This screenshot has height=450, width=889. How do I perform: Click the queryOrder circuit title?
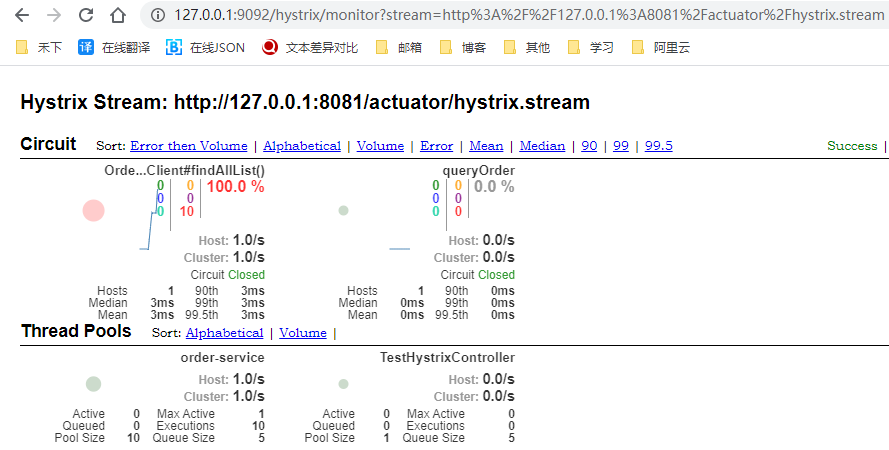[x=479, y=171]
